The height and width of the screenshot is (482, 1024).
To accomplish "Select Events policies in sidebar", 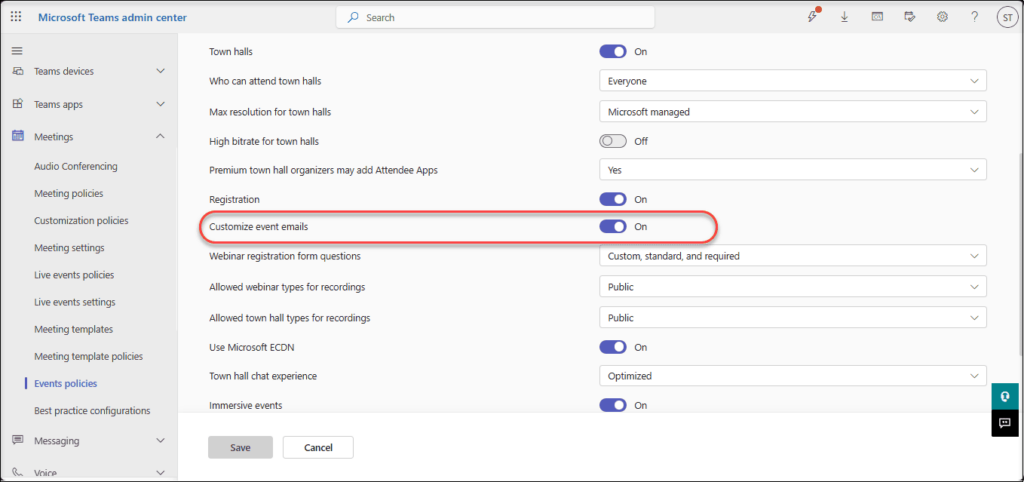I will [65, 383].
